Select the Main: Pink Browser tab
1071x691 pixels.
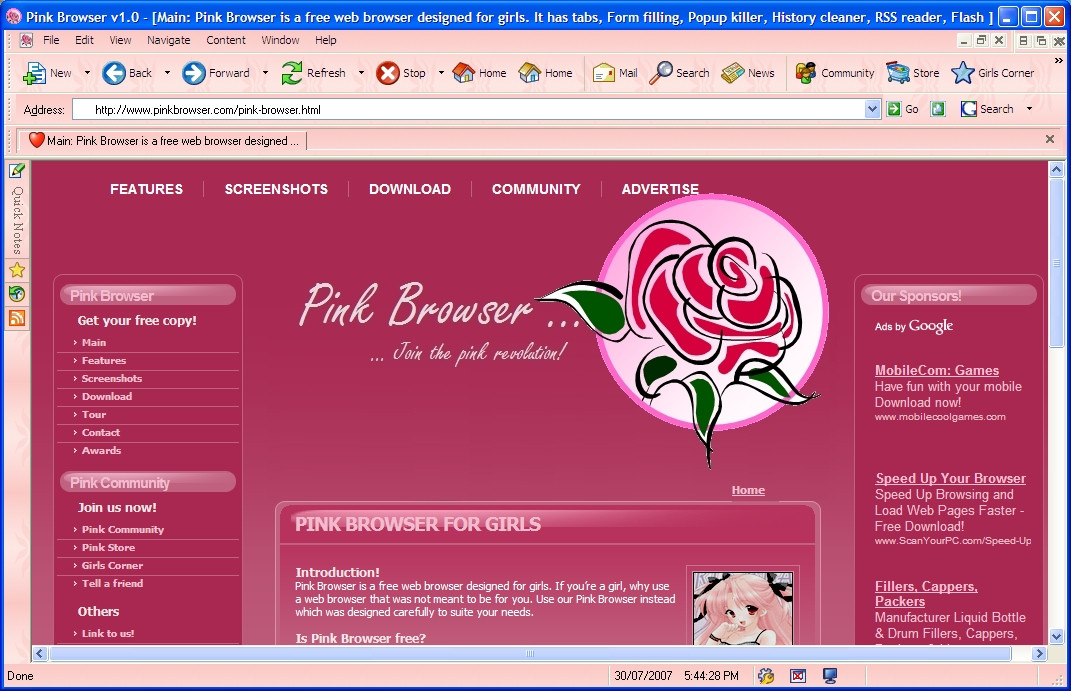click(164, 141)
